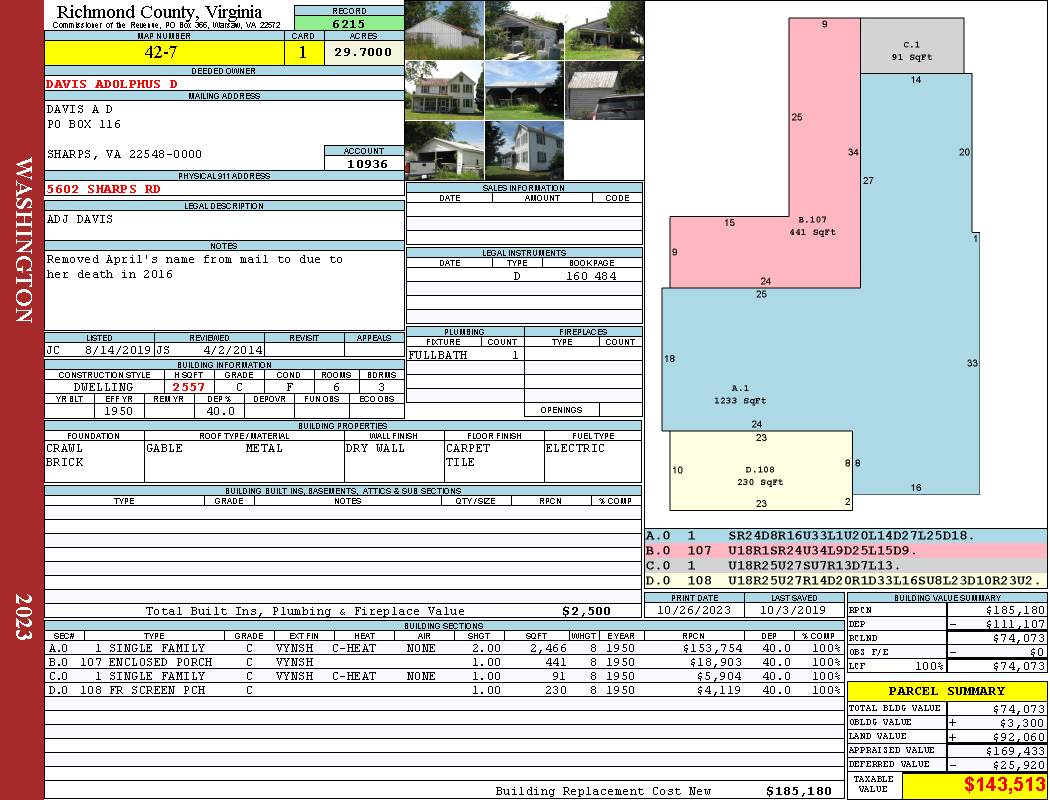The image size is (1050, 800).
Task: Open the white two-story house front photo
Action: [x=445, y=90]
